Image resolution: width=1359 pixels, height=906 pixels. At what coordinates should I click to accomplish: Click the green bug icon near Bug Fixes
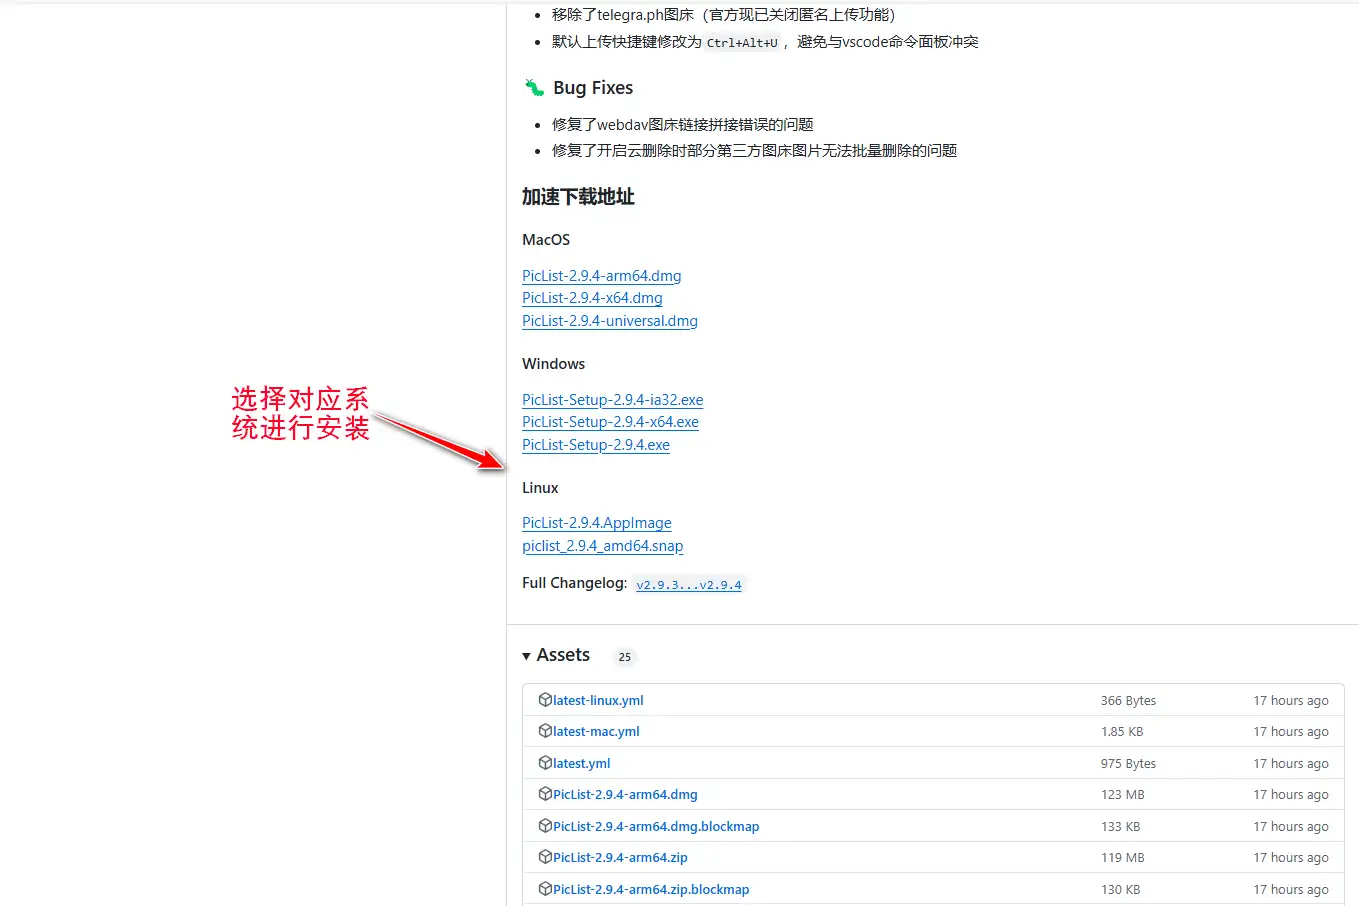[x=534, y=88]
